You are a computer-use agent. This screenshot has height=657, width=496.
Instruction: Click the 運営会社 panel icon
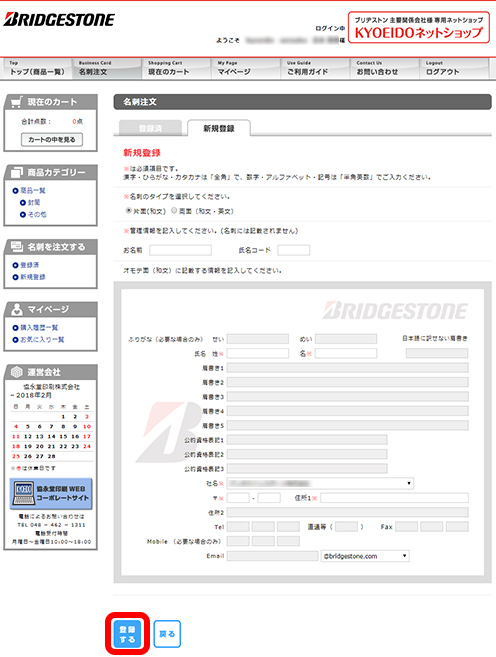tap(16, 372)
